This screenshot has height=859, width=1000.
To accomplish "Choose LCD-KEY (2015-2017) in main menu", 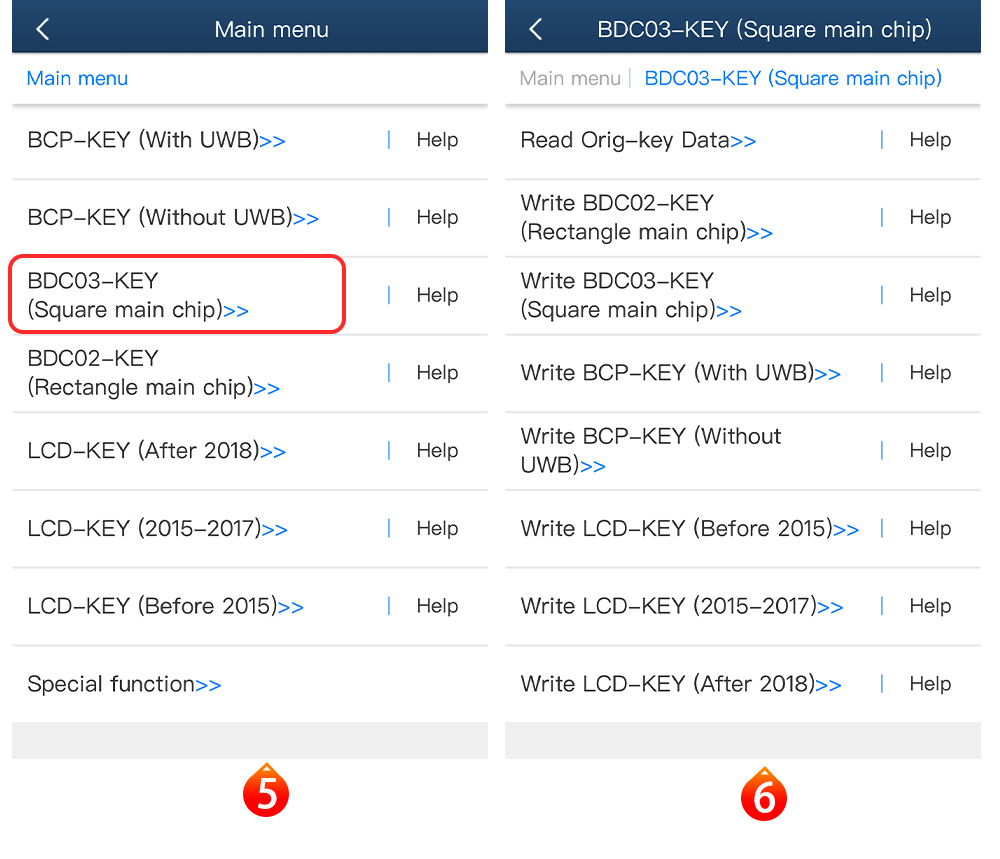I will (x=157, y=529).
